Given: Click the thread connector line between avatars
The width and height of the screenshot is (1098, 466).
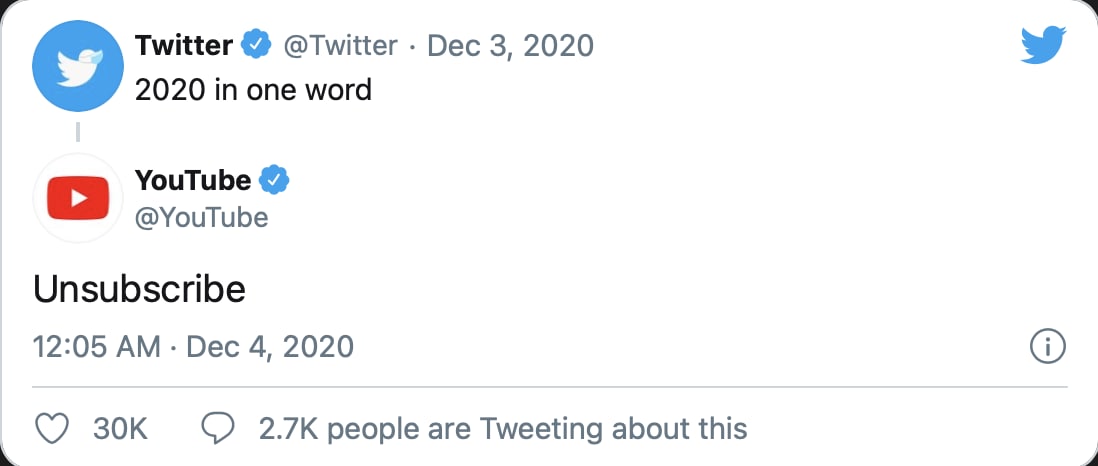Looking at the screenshot, I should pos(78,133).
